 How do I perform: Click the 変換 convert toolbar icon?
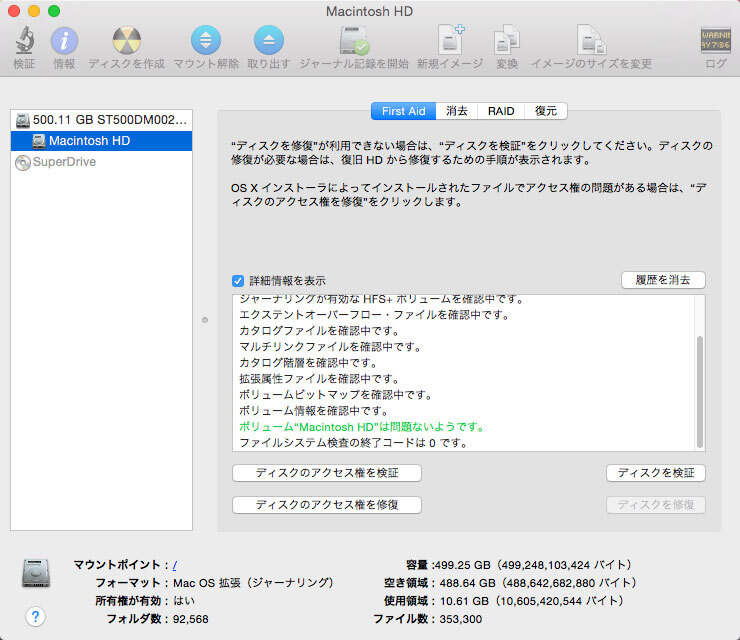pyautogui.click(x=507, y=40)
